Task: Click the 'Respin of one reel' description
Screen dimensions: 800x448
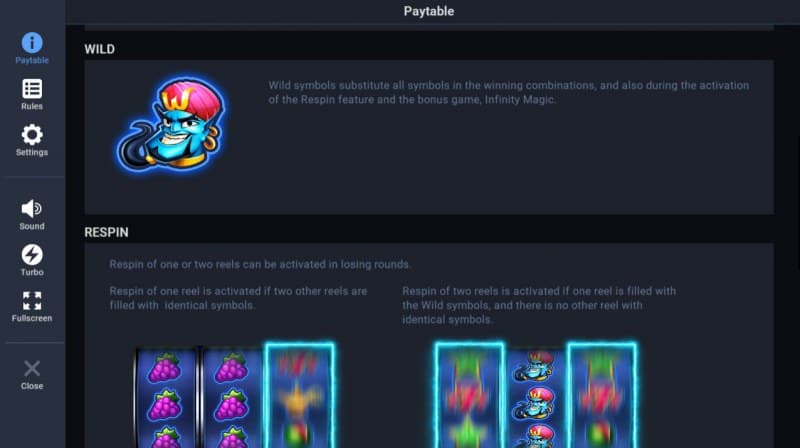Action: click(x=238, y=298)
